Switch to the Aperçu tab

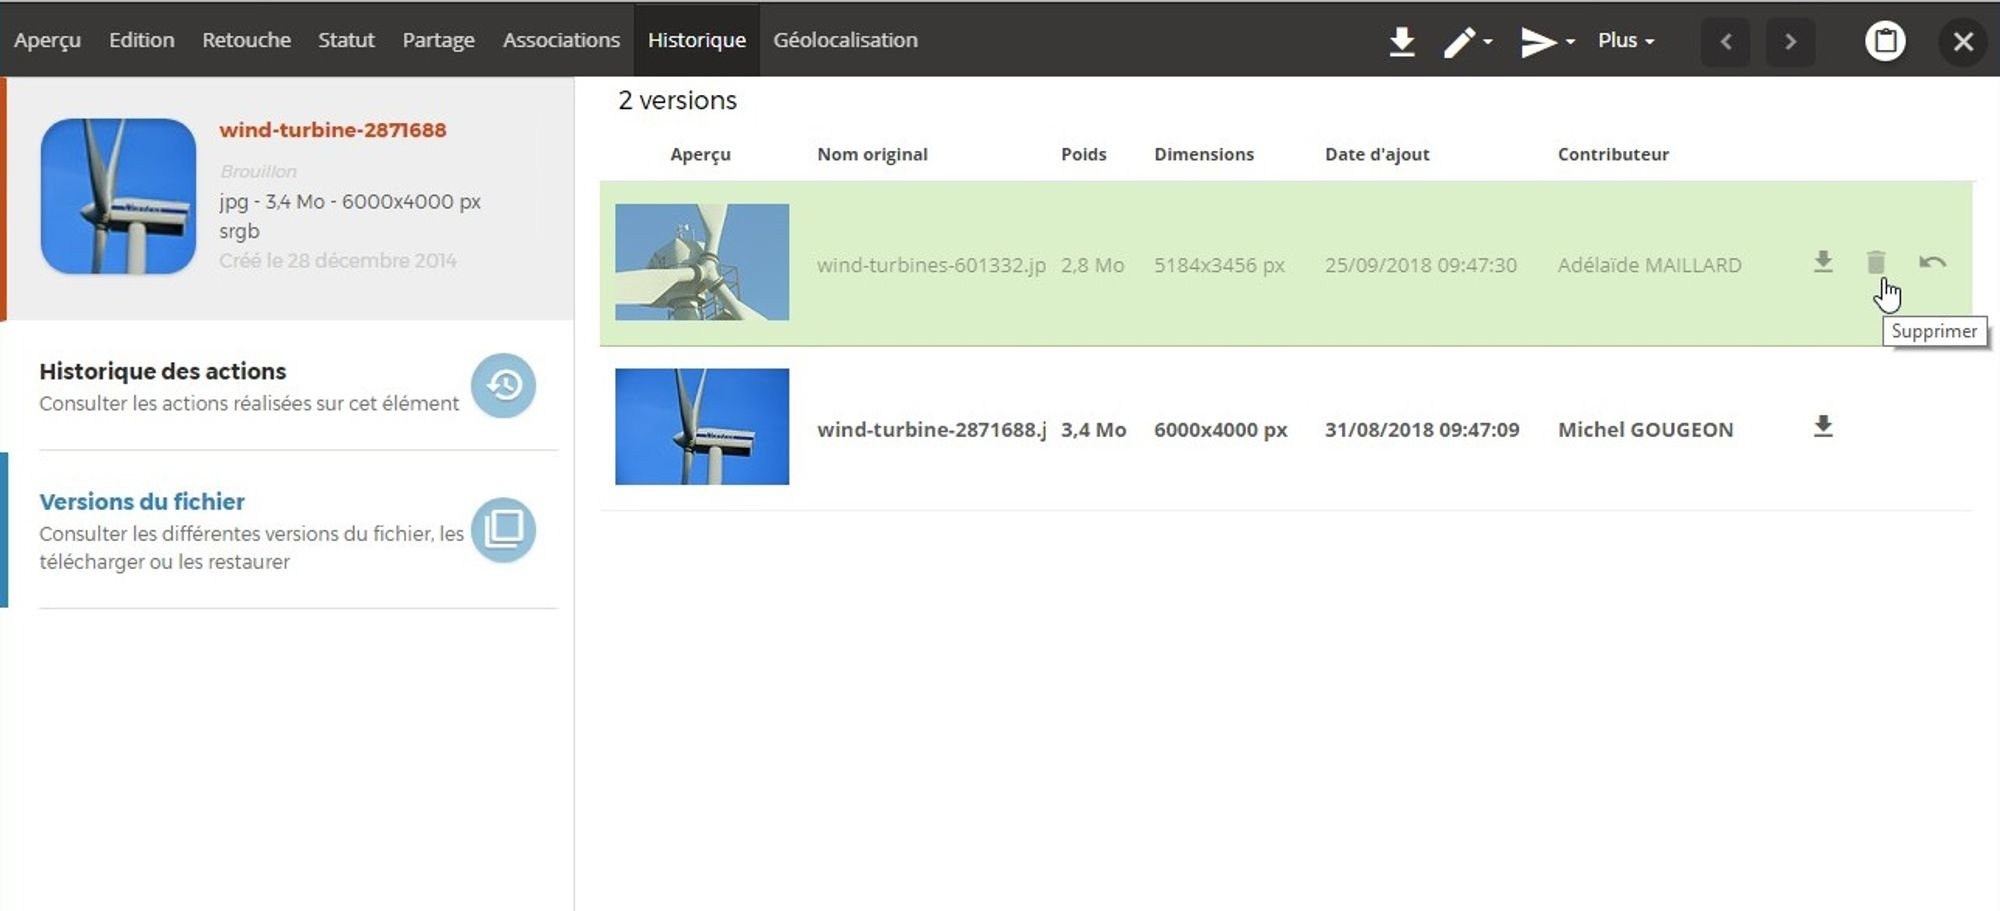click(47, 41)
